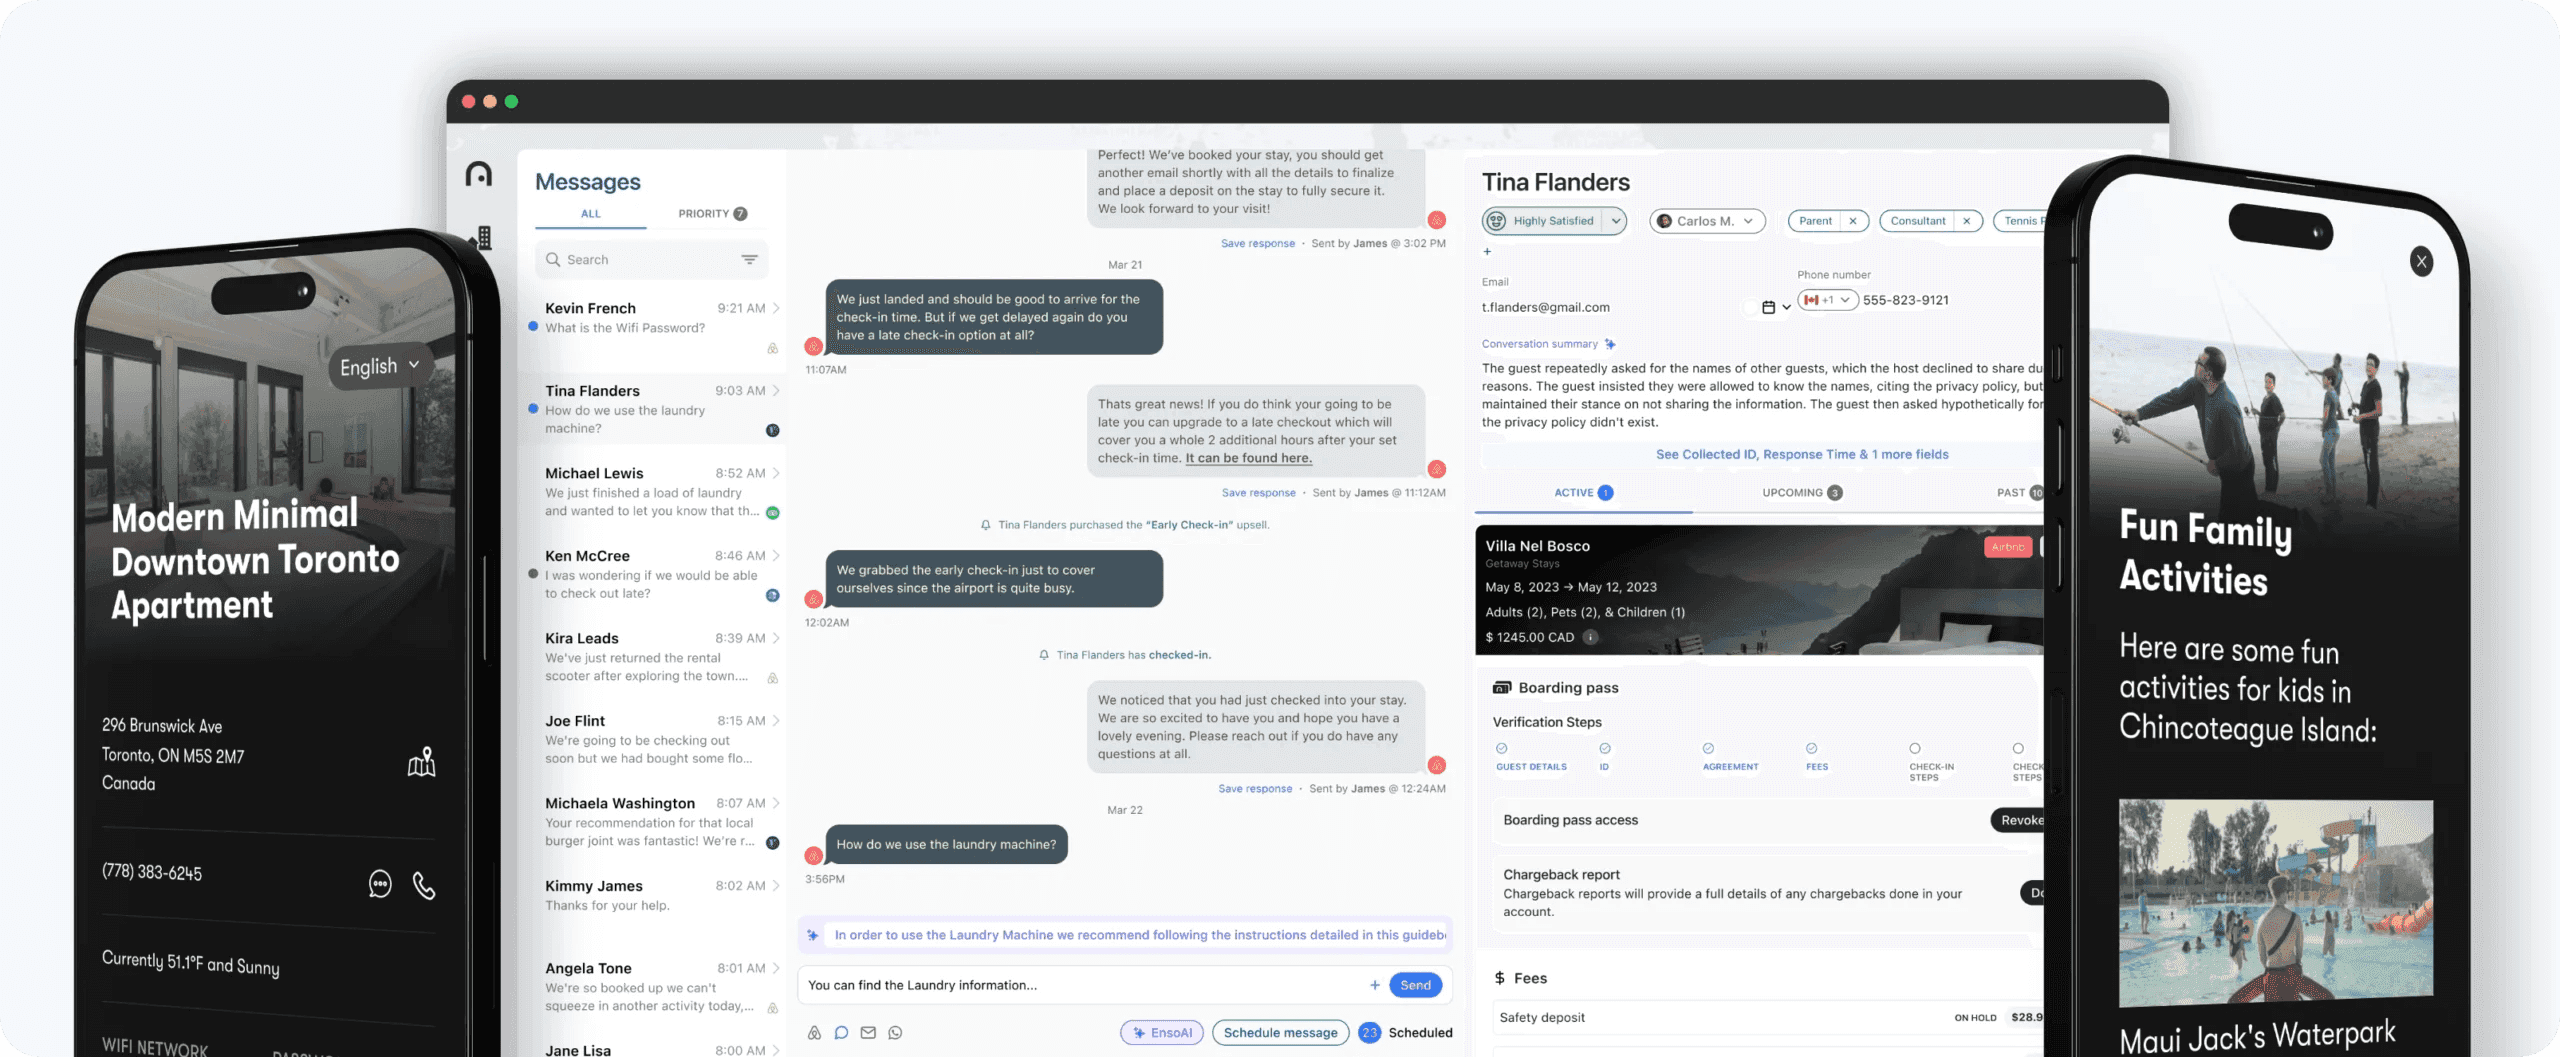Open the English language dropdown on the phone
Image resolution: width=2560 pixels, height=1057 pixels.
(x=381, y=367)
